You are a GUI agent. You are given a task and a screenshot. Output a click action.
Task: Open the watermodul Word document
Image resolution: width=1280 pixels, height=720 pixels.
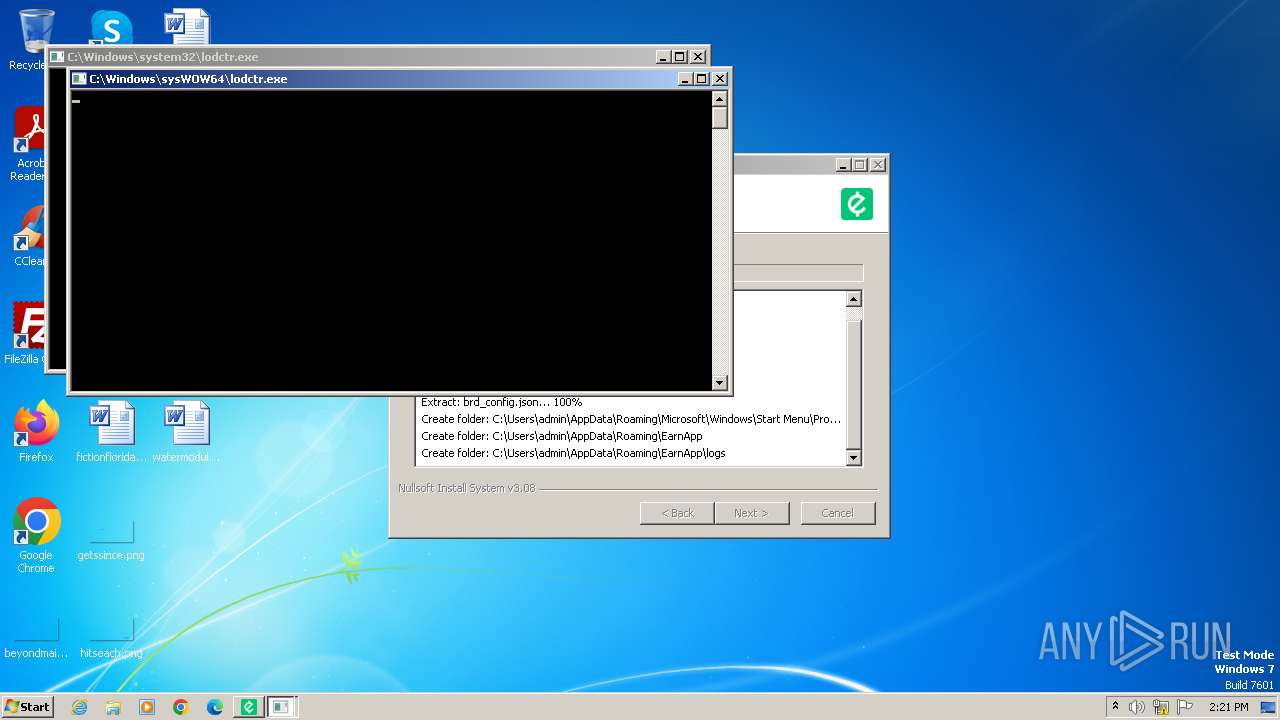point(187,432)
